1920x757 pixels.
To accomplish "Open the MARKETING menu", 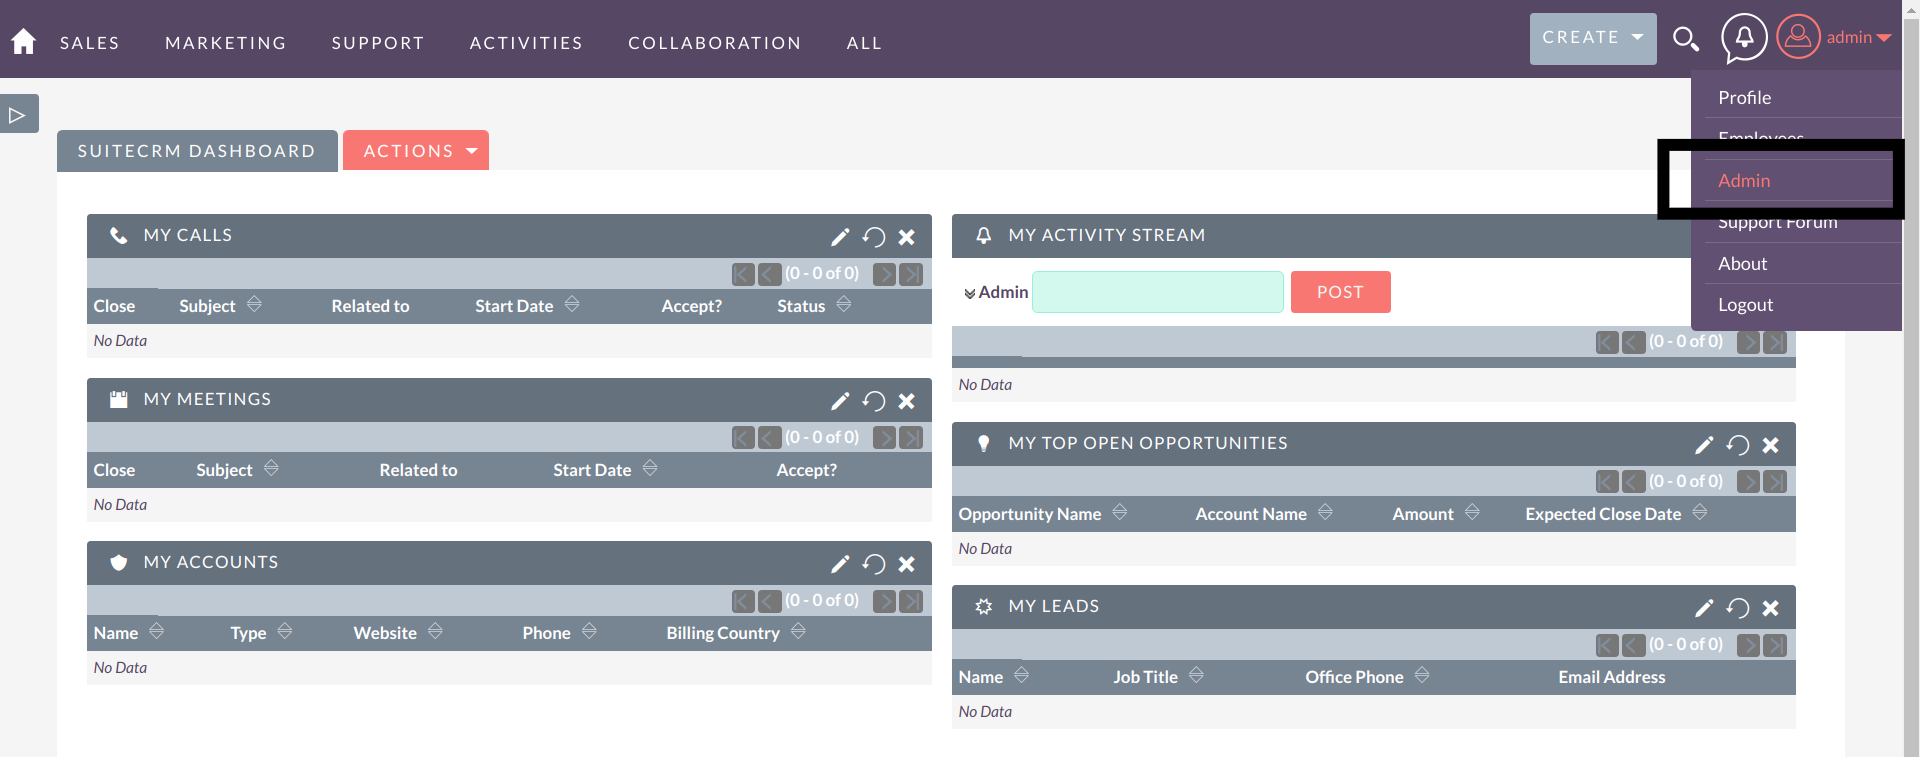I will coord(226,43).
